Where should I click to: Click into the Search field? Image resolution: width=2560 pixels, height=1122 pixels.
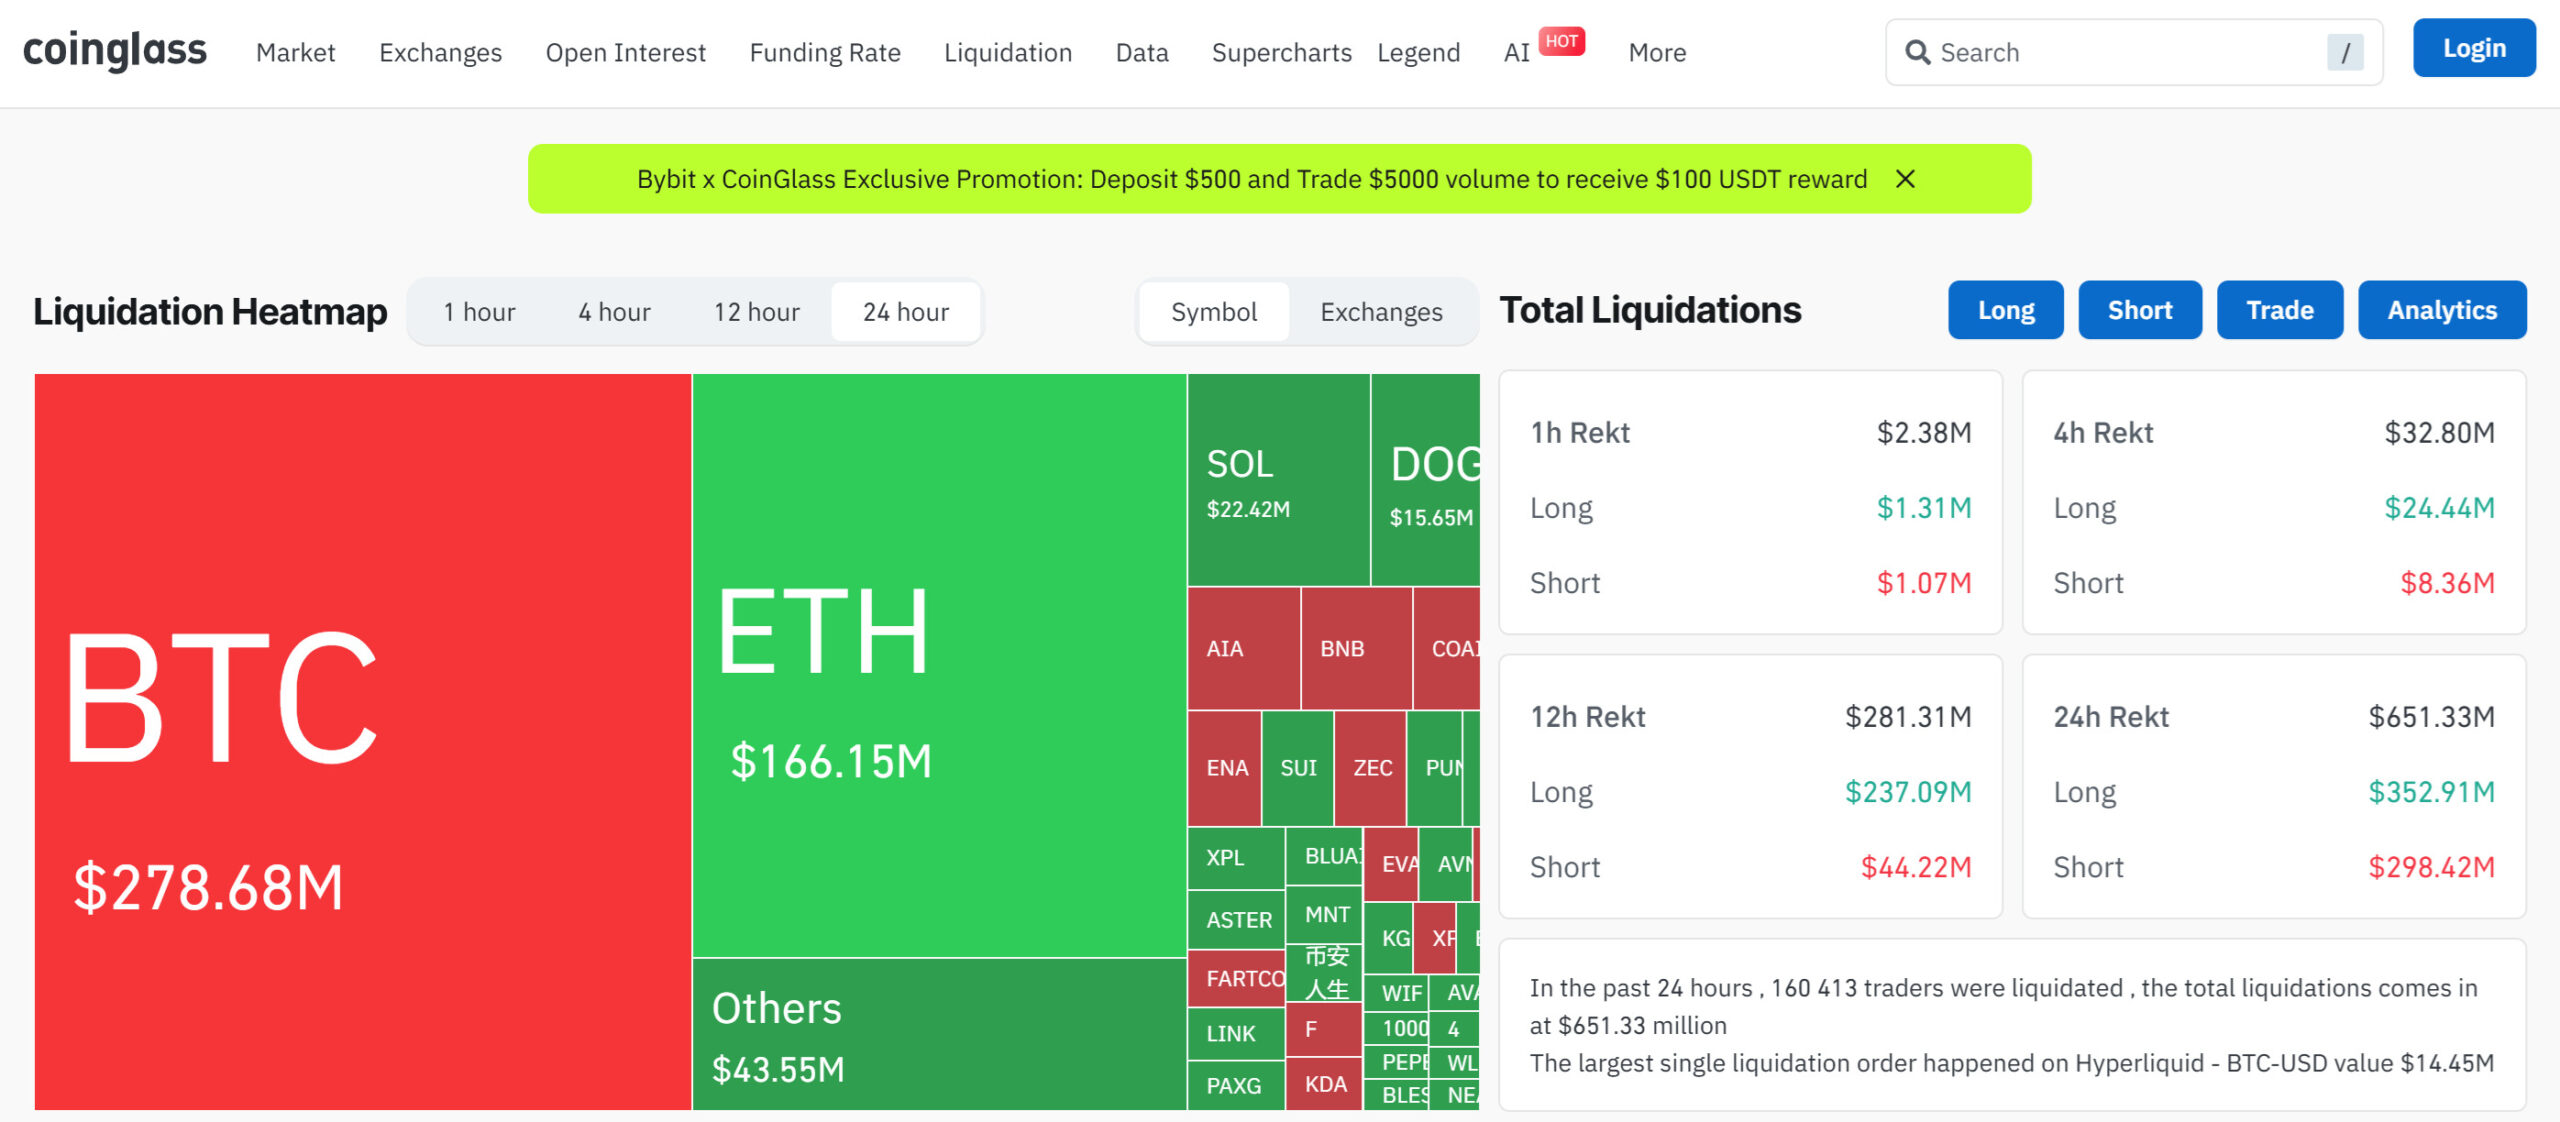tap(2120, 53)
